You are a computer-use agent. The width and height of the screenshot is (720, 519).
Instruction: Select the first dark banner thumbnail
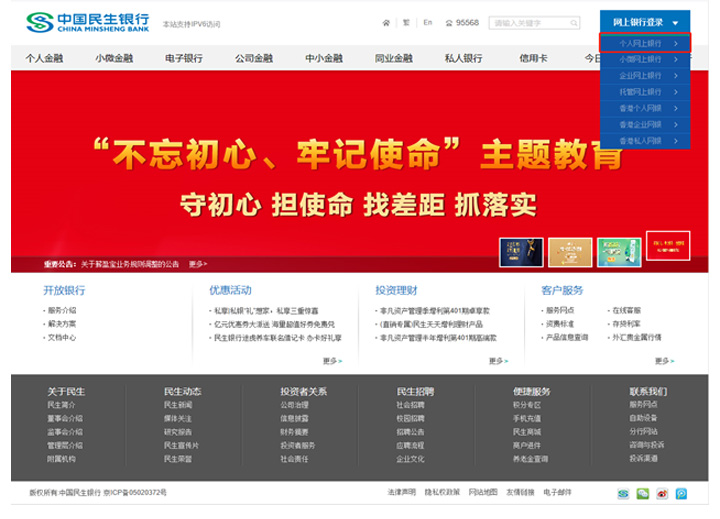point(516,251)
